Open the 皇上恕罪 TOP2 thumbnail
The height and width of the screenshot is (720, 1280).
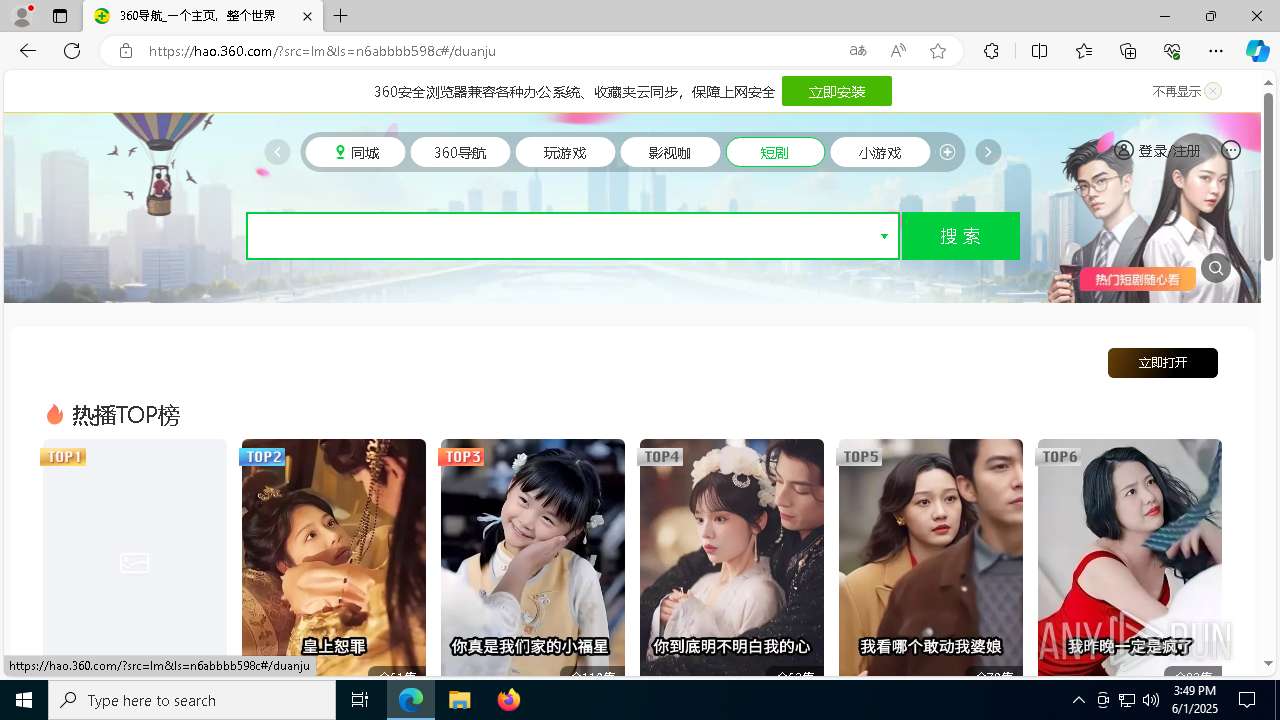[x=334, y=558]
